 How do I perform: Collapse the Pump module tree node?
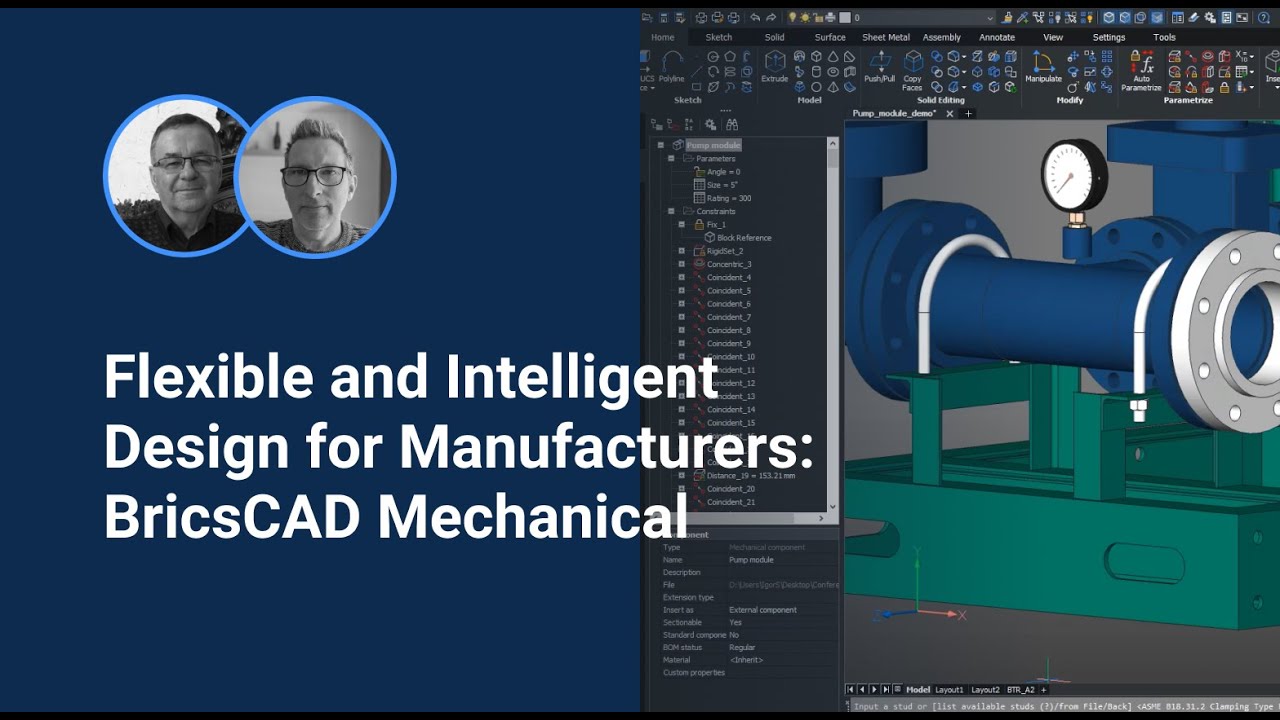coord(660,145)
